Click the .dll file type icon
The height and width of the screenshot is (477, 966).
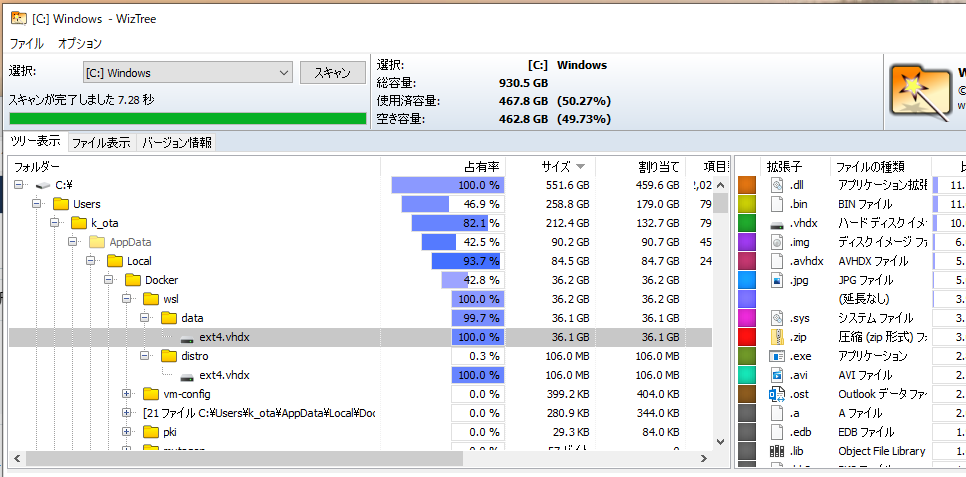776,184
